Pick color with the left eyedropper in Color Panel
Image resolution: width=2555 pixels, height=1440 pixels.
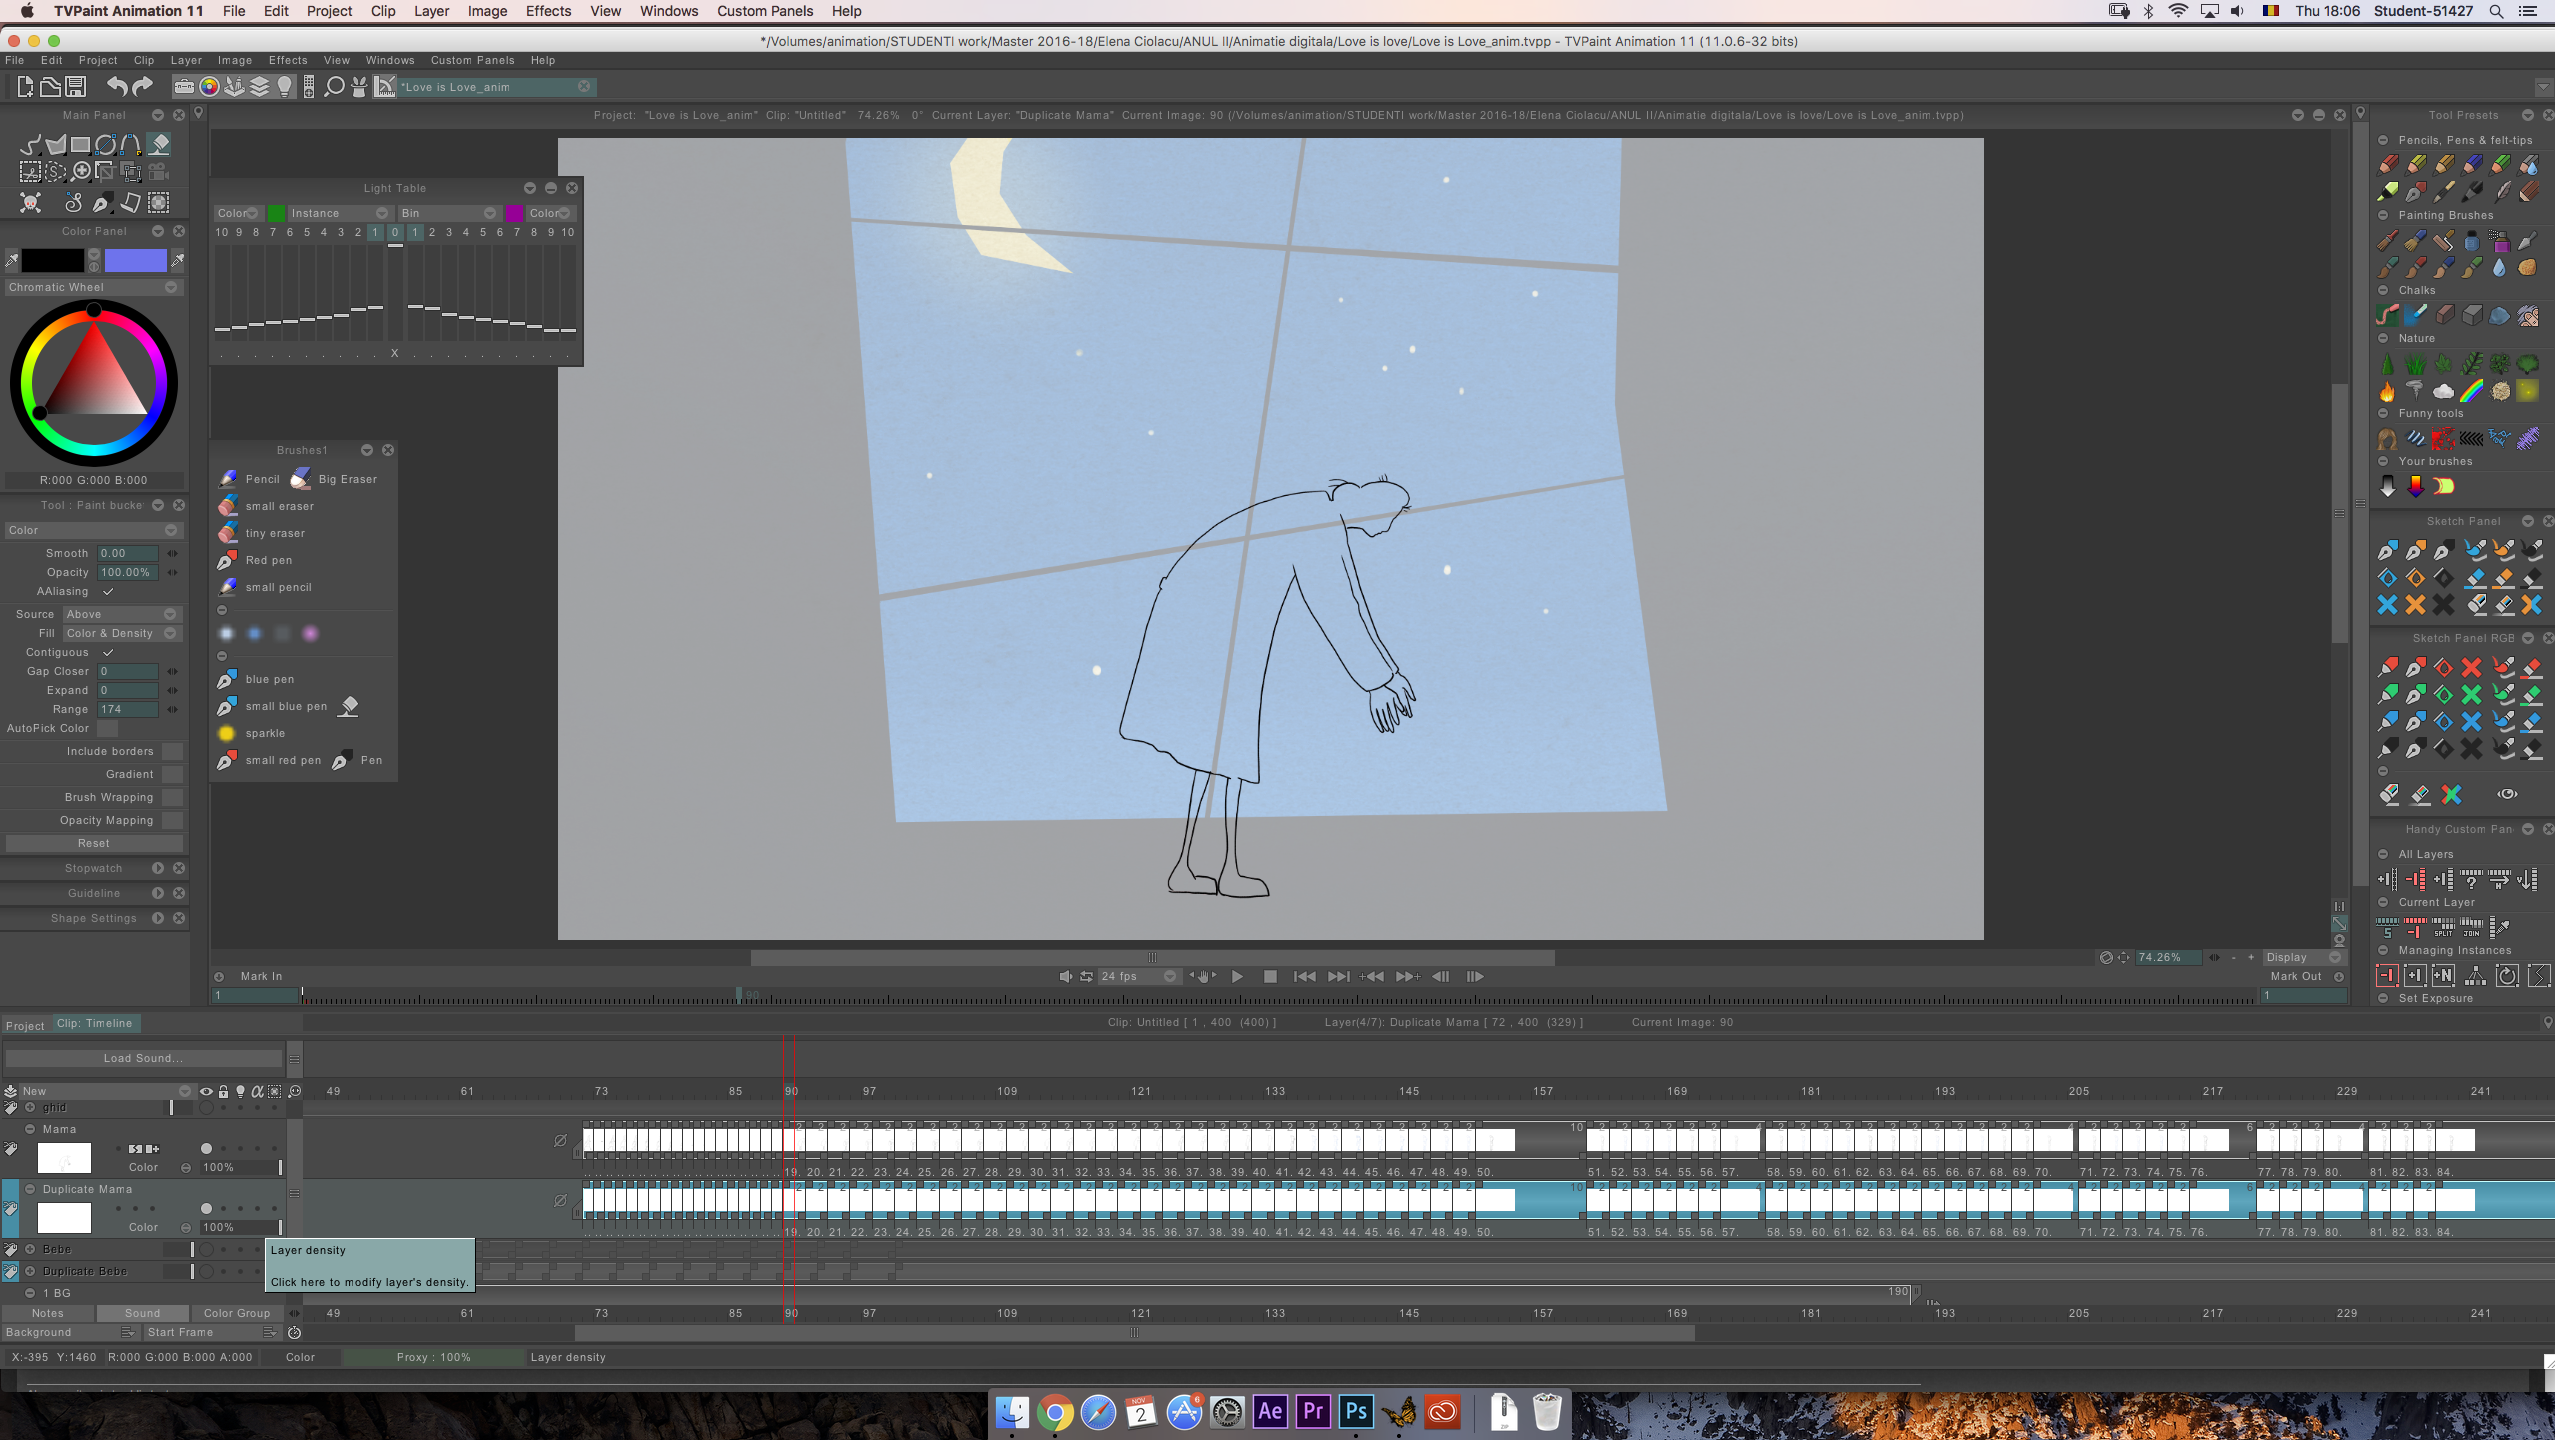pyautogui.click(x=12, y=261)
